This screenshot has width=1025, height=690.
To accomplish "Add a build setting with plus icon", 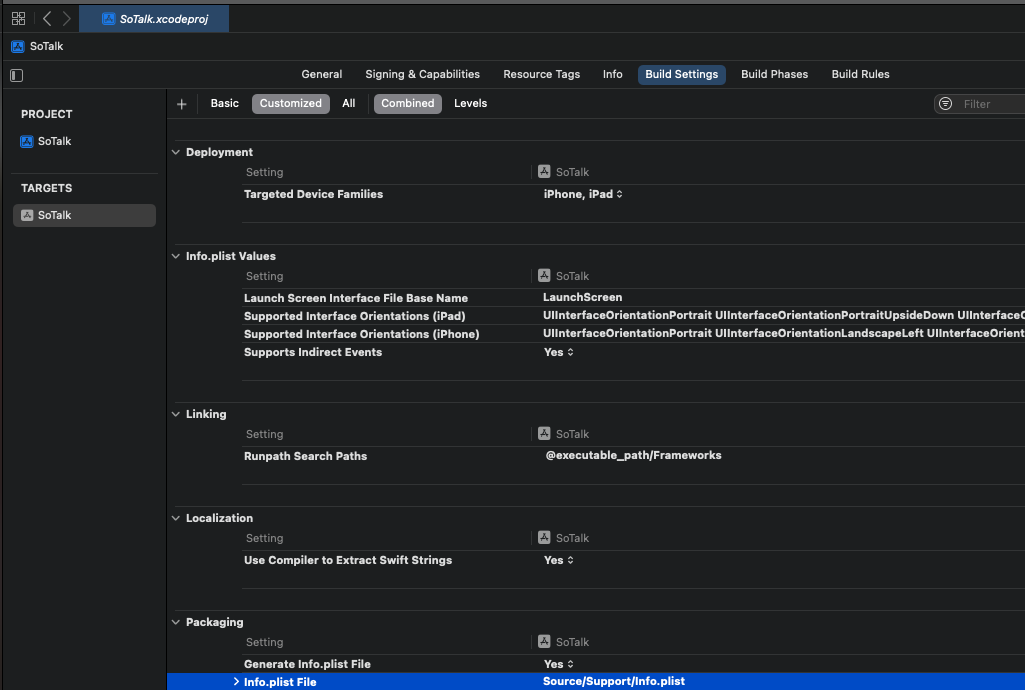I will click(x=182, y=104).
